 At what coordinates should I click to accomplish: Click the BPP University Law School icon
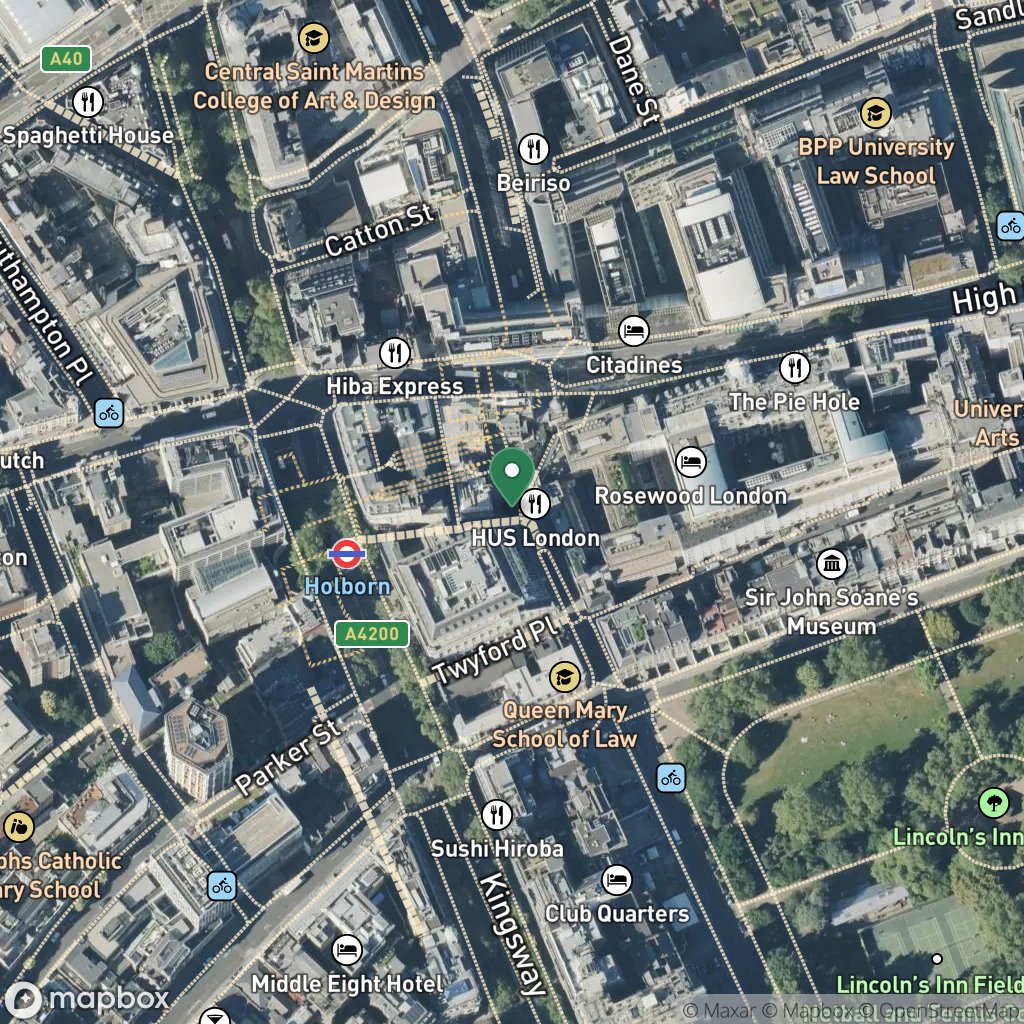(x=876, y=113)
